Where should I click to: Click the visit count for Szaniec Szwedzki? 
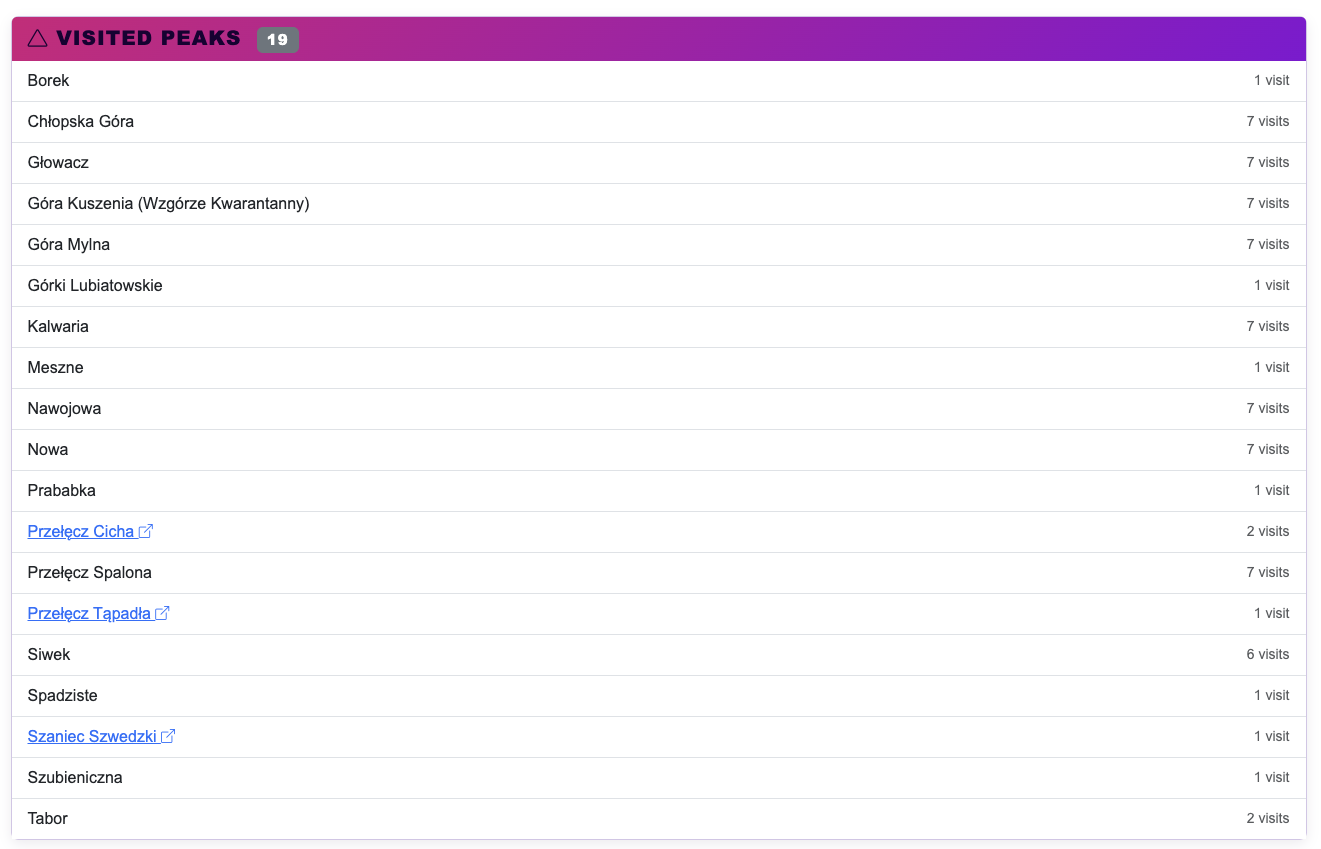(x=1272, y=736)
